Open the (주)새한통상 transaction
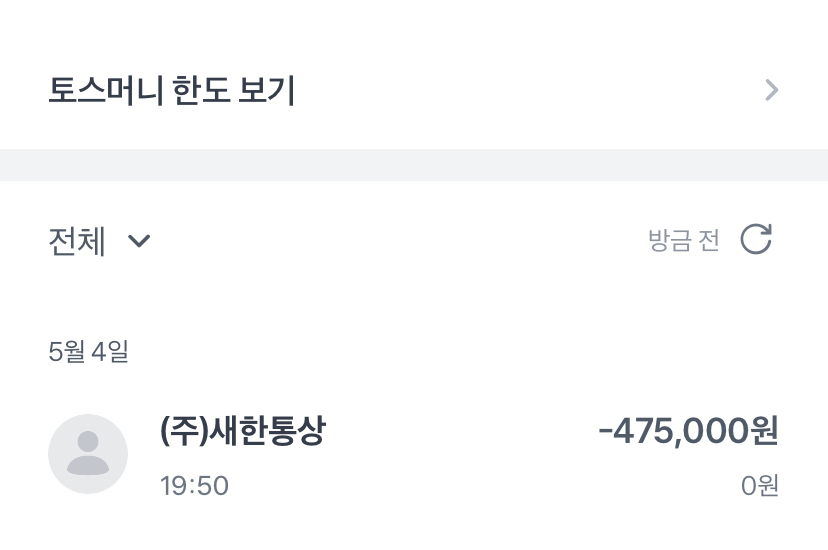This screenshot has width=828, height=550. pyautogui.click(x=414, y=454)
